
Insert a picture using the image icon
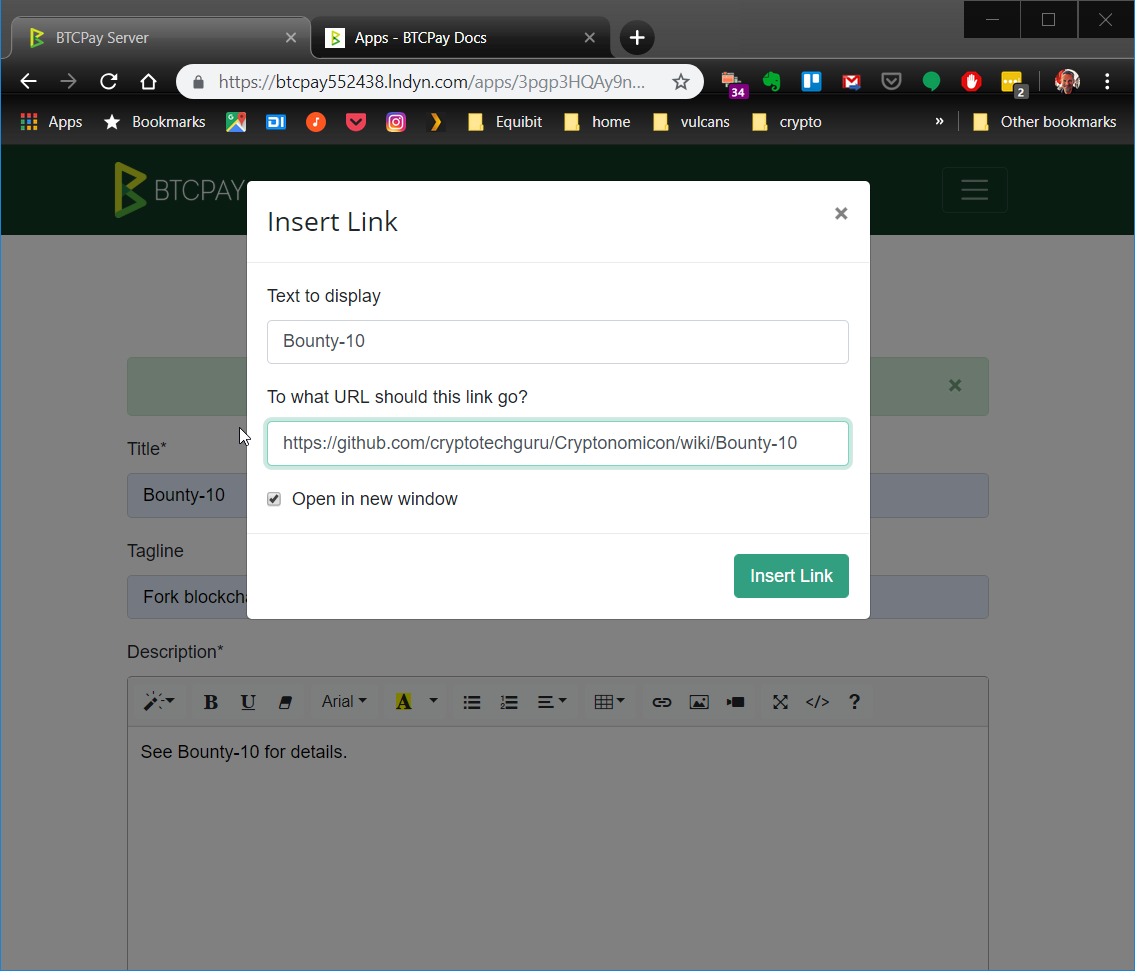click(x=698, y=701)
